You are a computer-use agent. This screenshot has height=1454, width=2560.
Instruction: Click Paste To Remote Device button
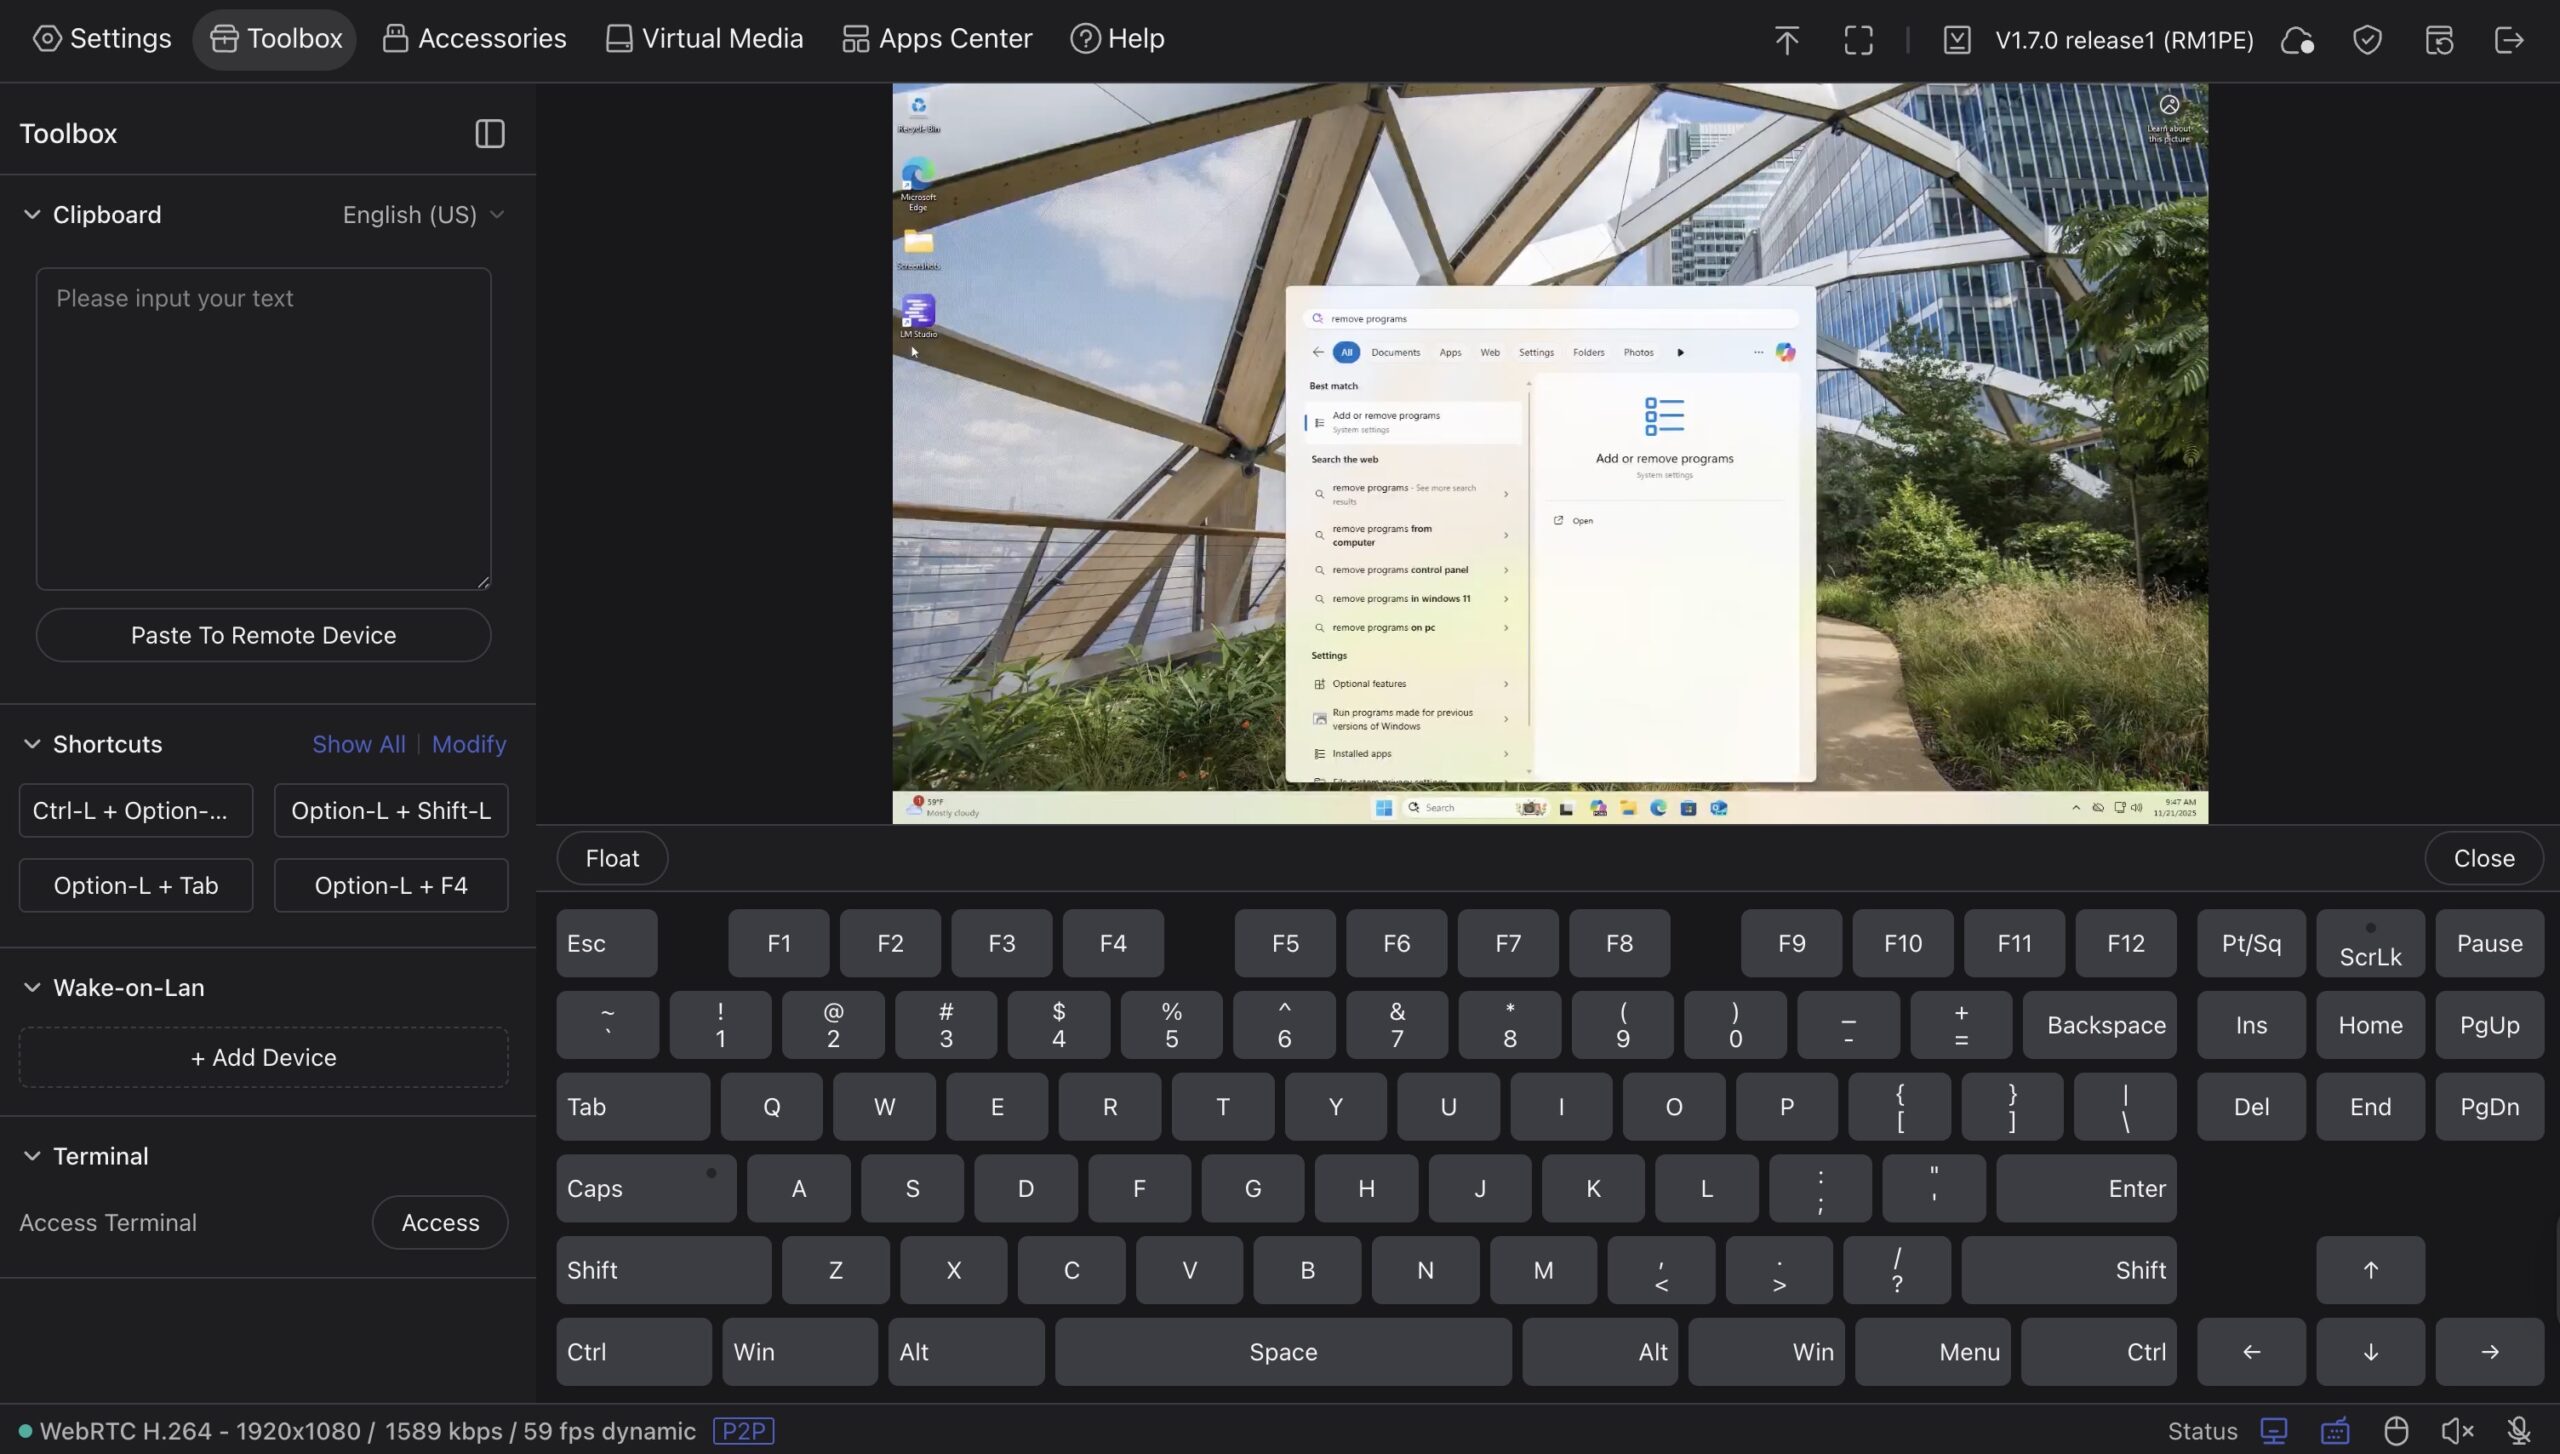pyautogui.click(x=263, y=635)
